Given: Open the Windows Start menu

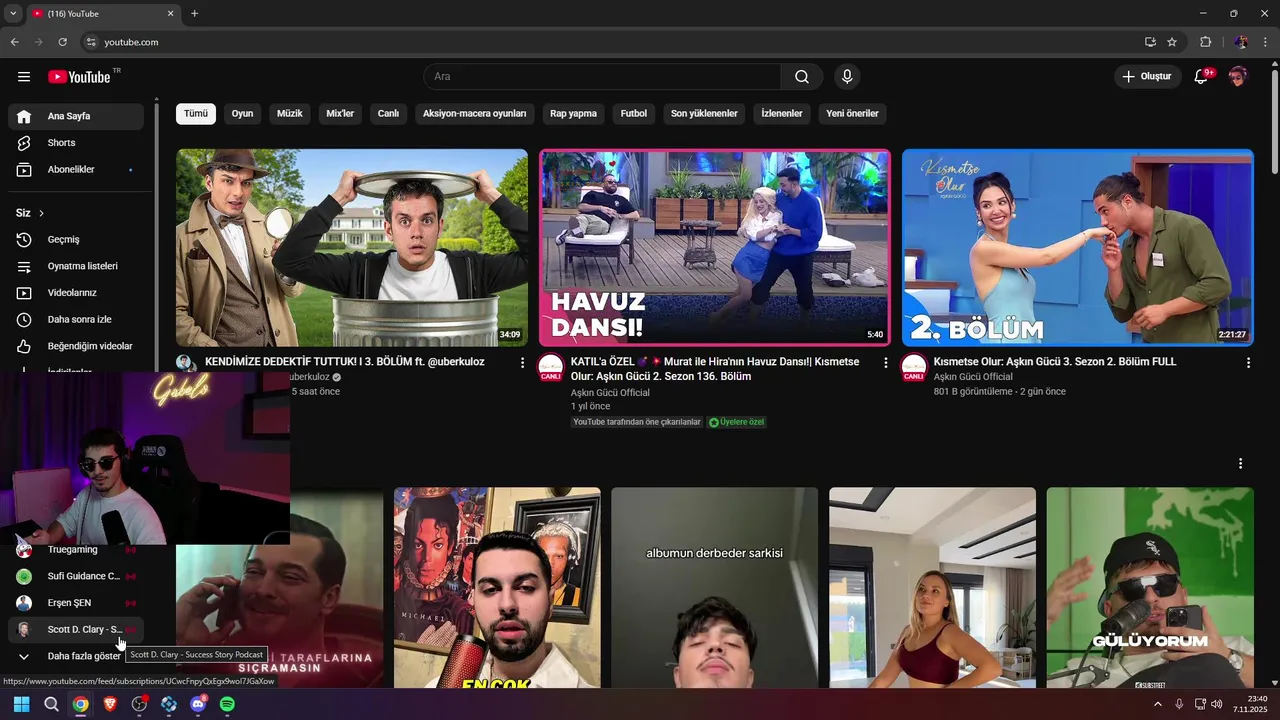Looking at the screenshot, I should pos(21,704).
